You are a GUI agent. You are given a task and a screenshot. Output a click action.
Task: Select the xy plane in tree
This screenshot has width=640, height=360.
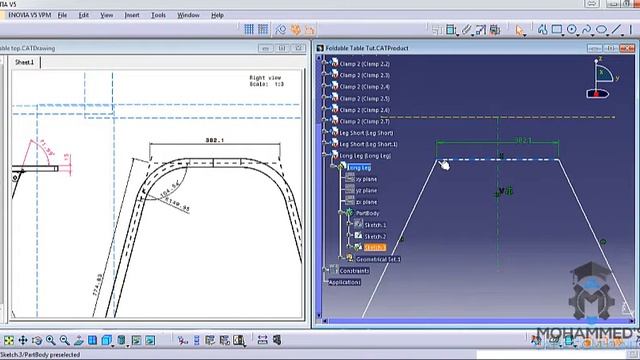pos(367,179)
